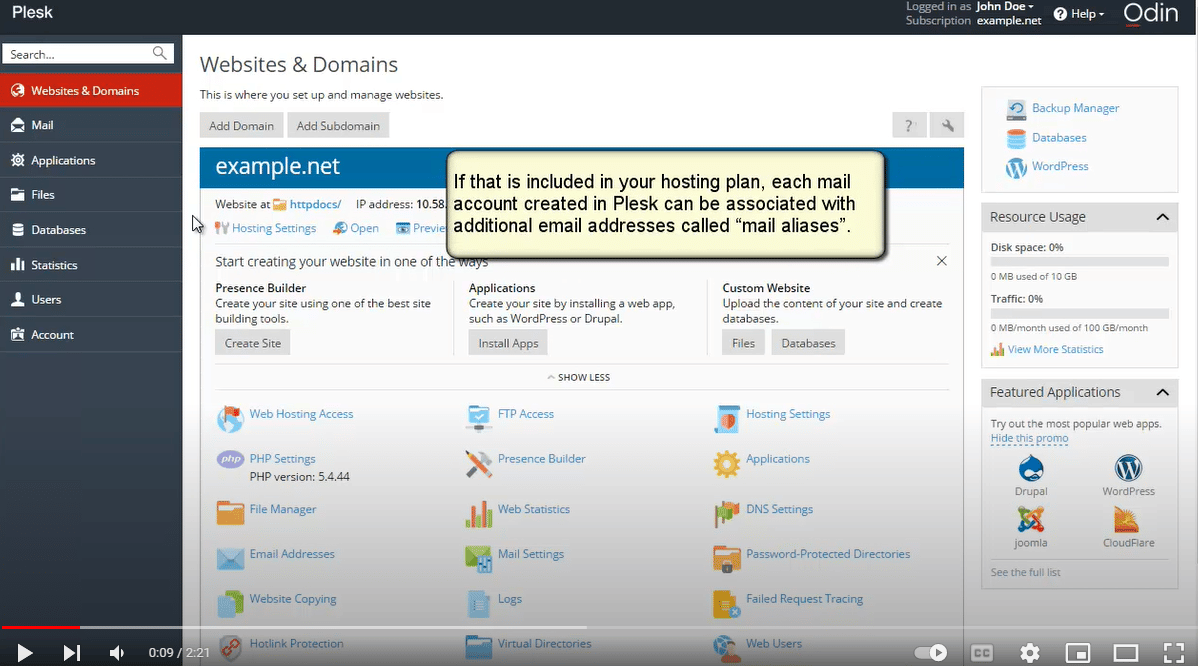Click the Hotlink Protection icon
The height and width of the screenshot is (666, 1198).
[230, 648]
